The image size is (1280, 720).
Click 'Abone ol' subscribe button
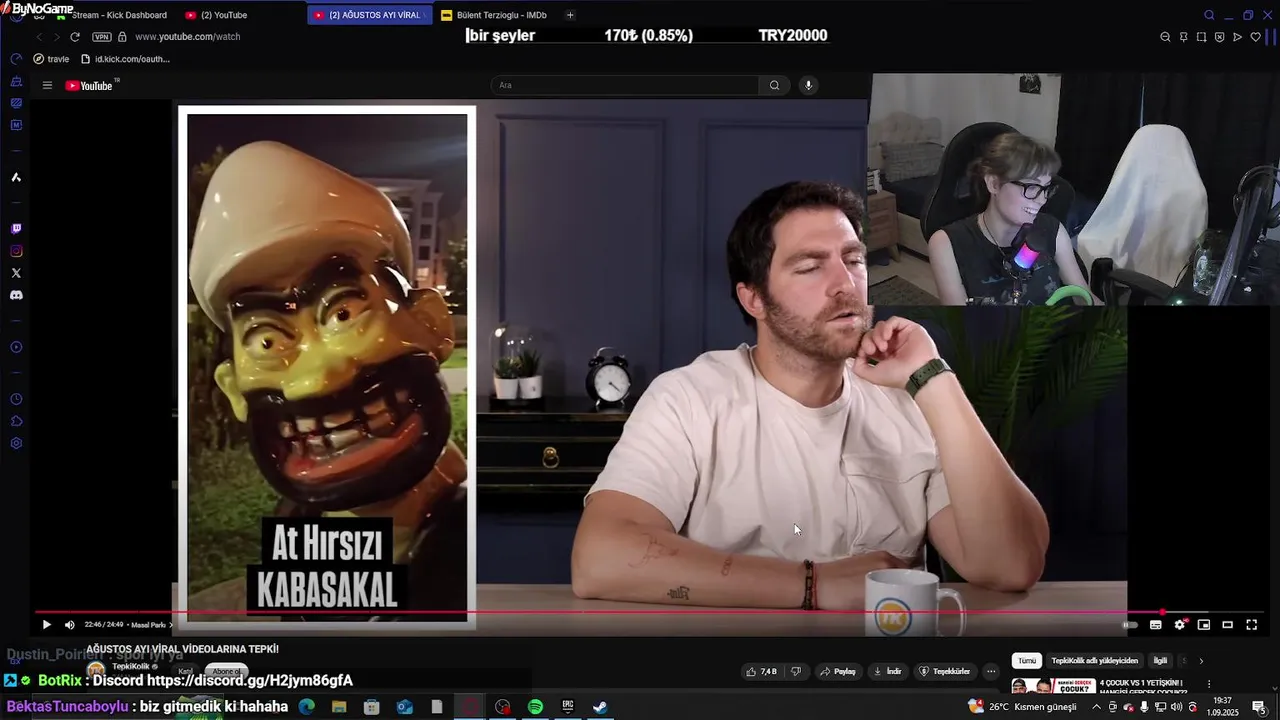pos(226,672)
